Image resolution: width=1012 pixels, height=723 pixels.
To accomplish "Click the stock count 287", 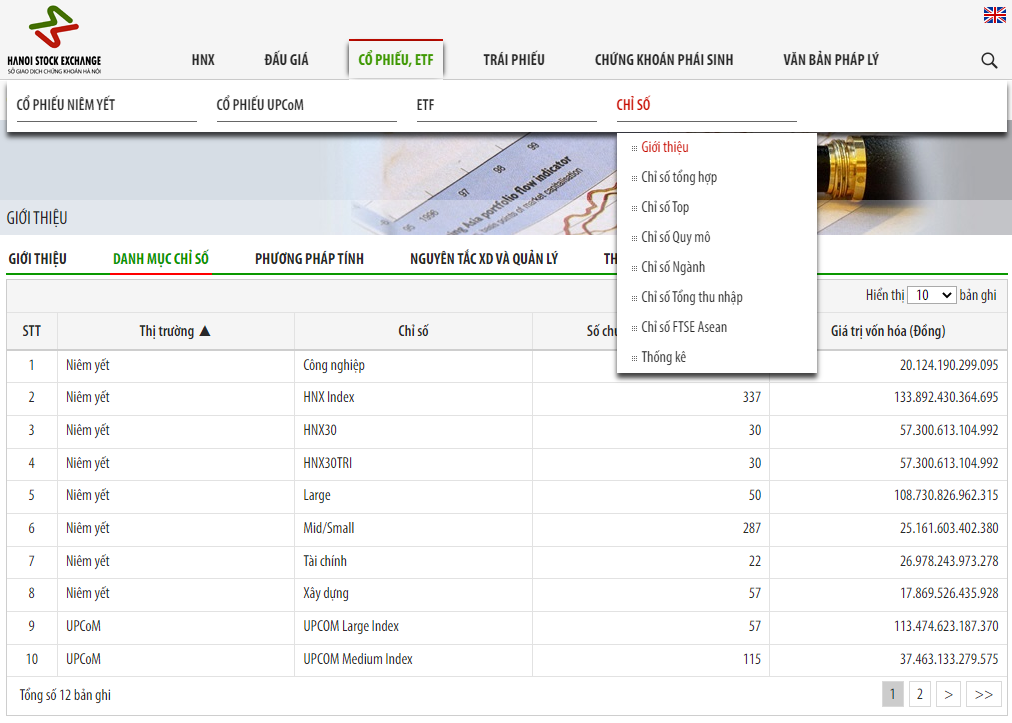I will coord(751,529).
